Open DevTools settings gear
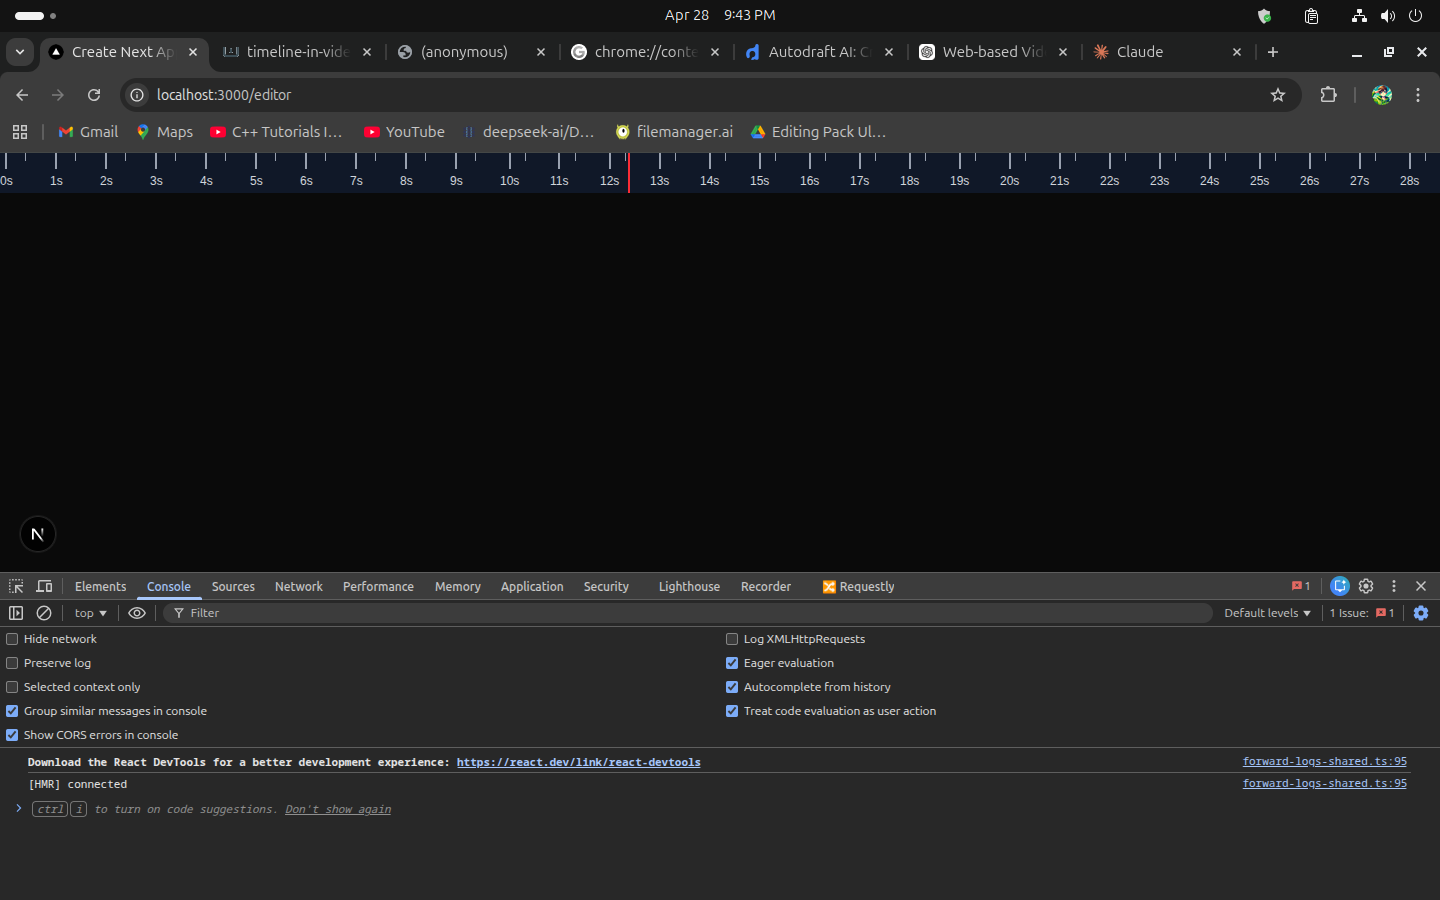The height and width of the screenshot is (900, 1440). tap(1366, 587)
